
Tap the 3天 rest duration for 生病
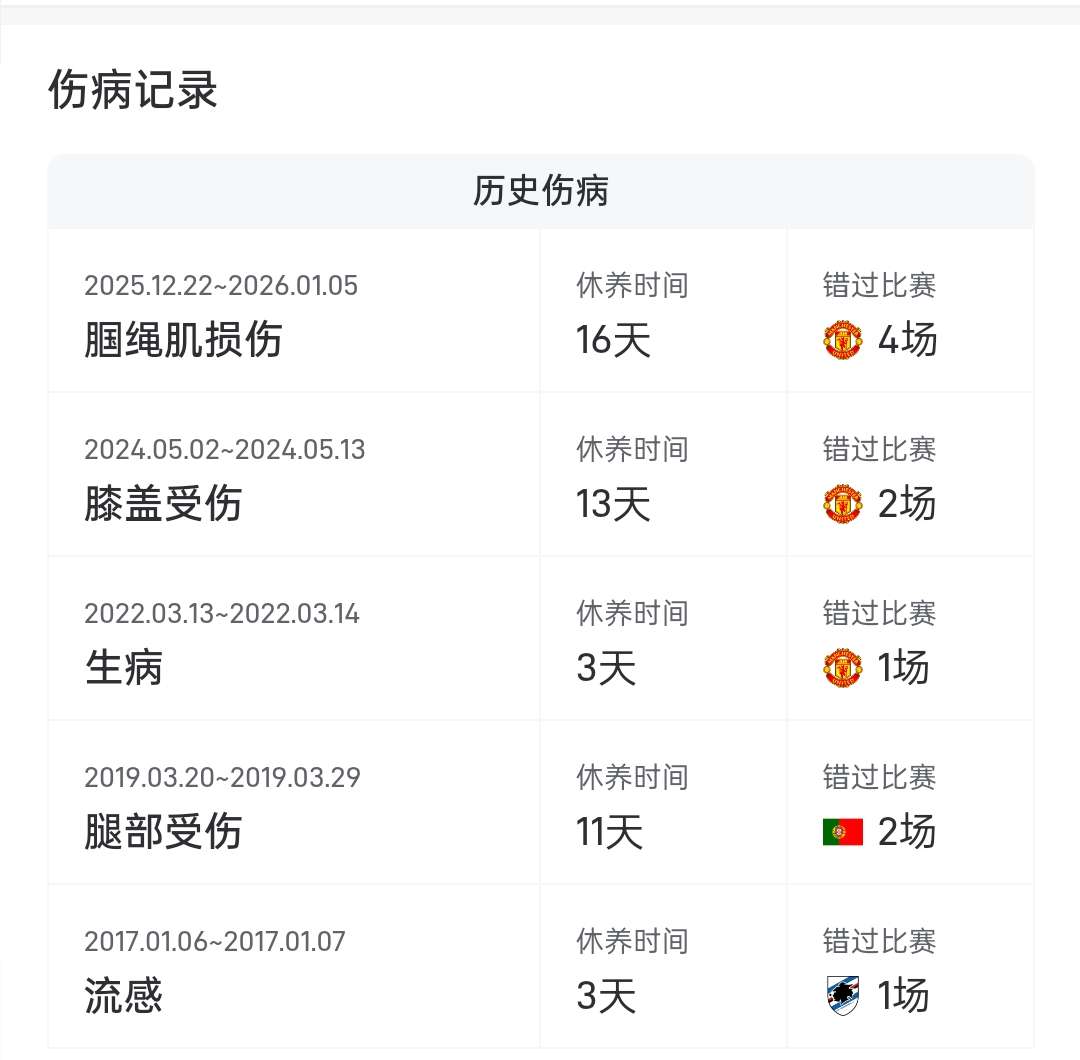[606, 668]
